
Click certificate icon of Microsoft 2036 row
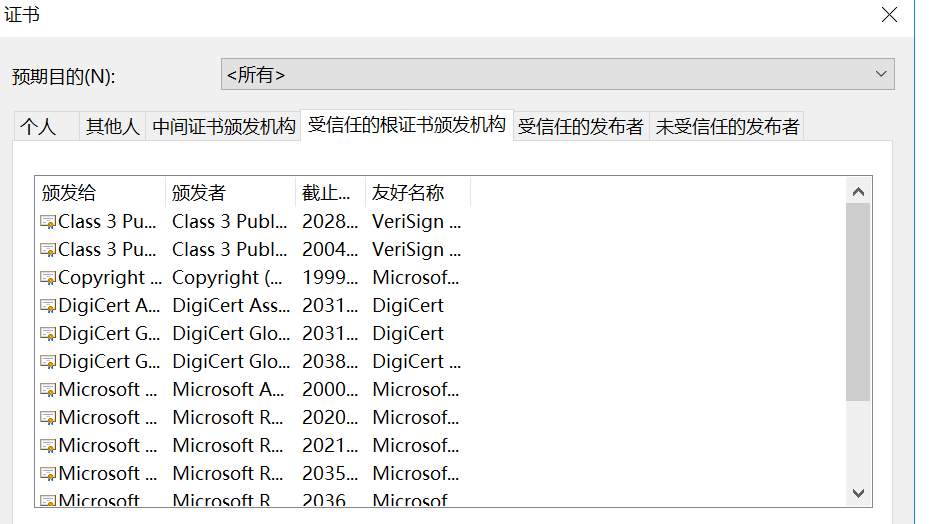[48, 500]
